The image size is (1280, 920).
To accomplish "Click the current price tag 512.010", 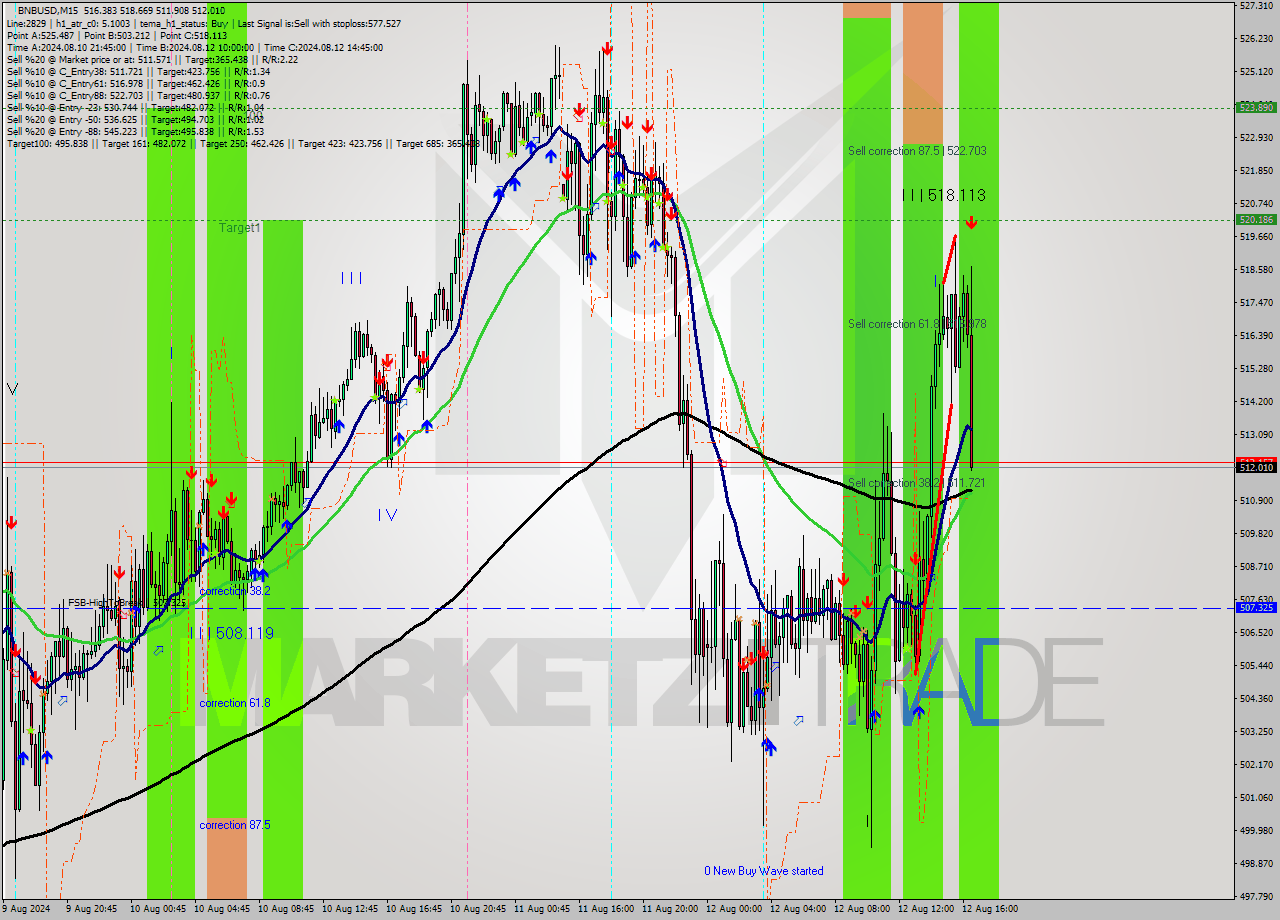I will (1256, 467).
